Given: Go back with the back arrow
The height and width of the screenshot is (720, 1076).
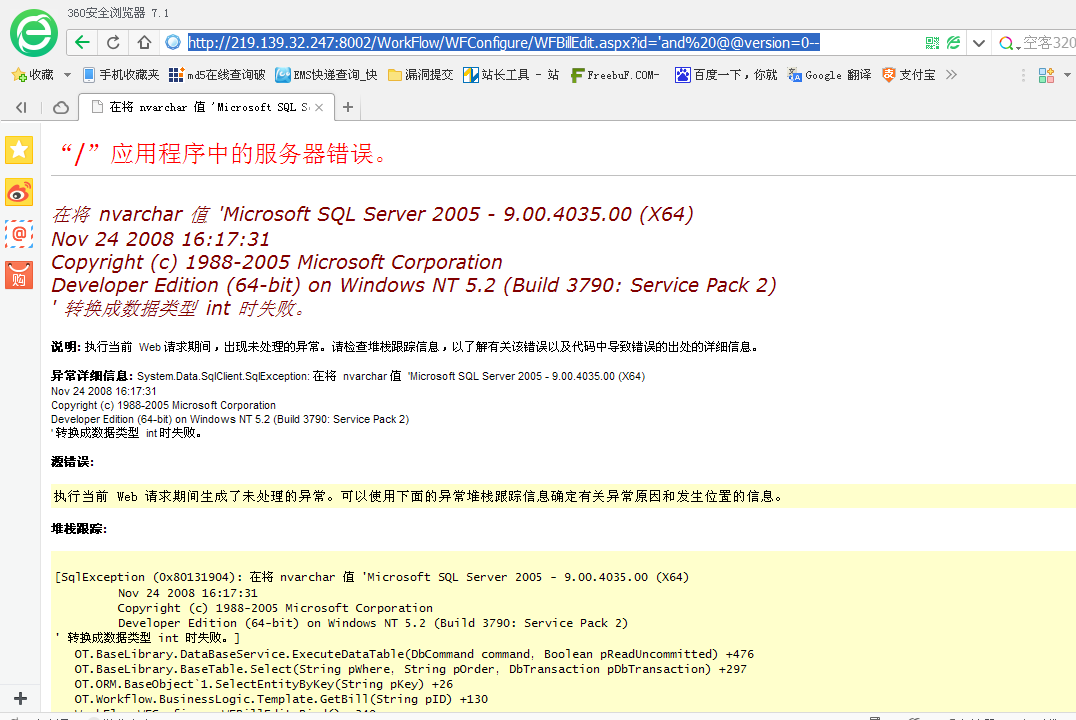Looking at the screenshot, I should tap(82, 43).
